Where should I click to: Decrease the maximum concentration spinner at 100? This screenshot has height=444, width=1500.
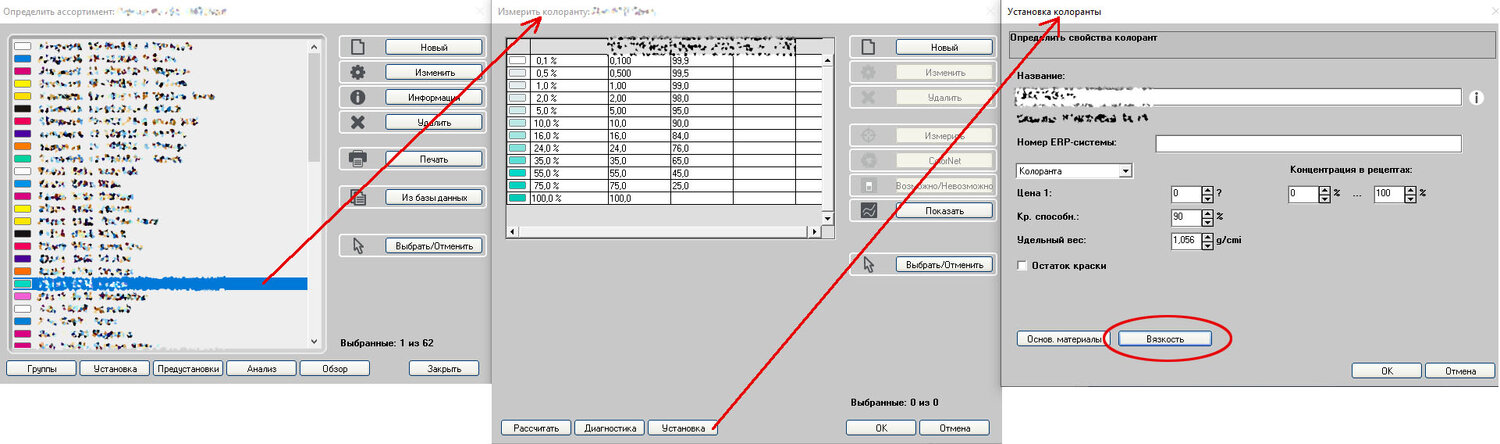[x=1411, y=198]
